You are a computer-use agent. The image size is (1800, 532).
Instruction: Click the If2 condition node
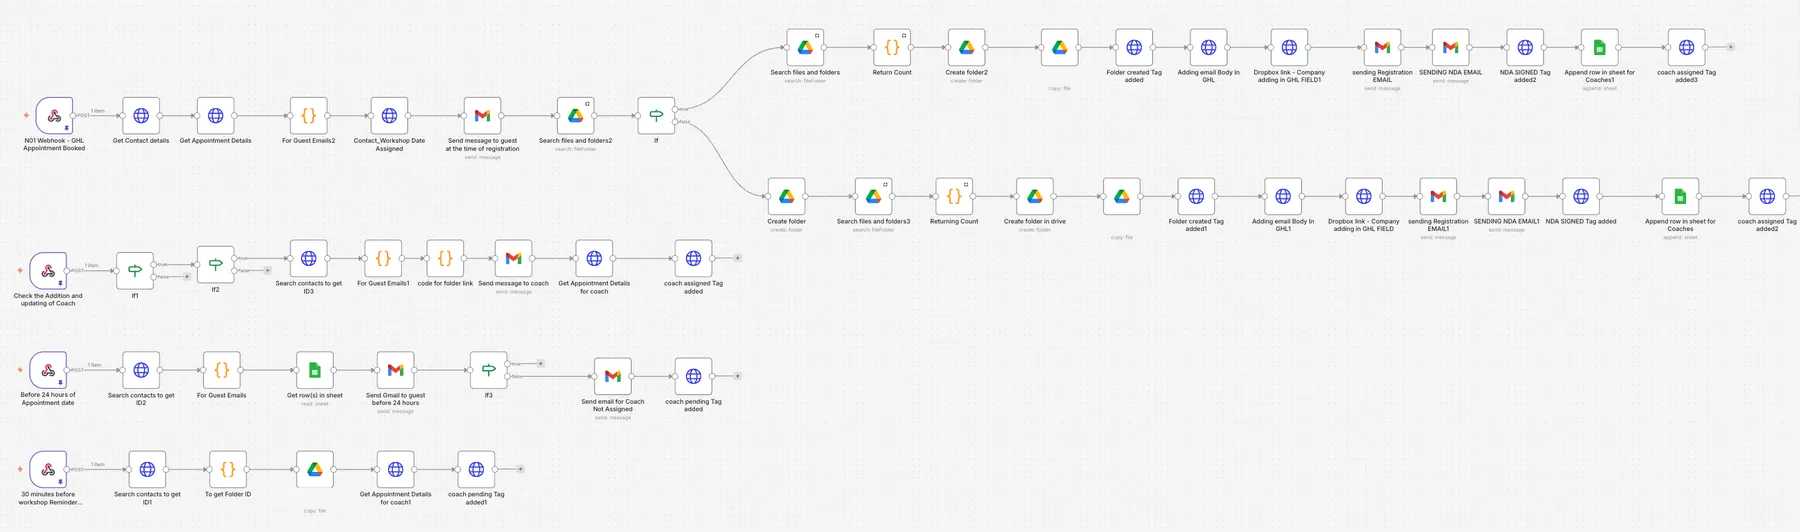(x=215, y=265)
